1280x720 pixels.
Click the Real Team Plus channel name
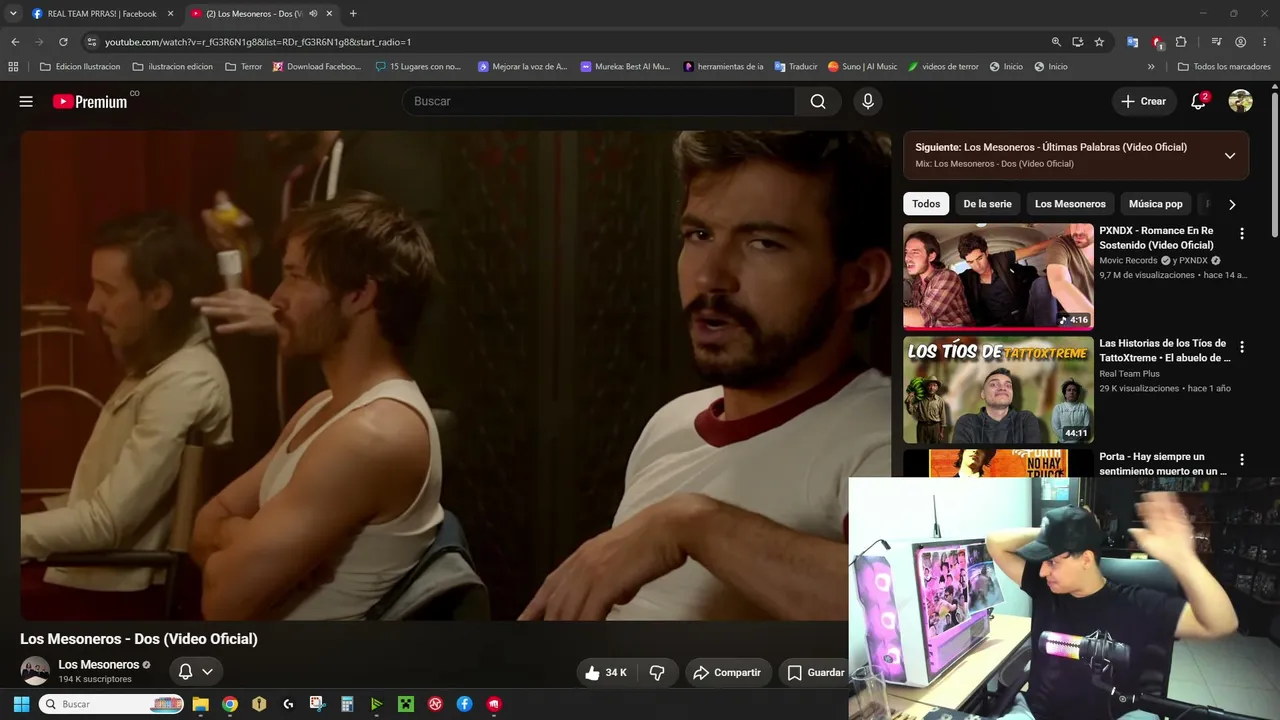coord(1129,374)
